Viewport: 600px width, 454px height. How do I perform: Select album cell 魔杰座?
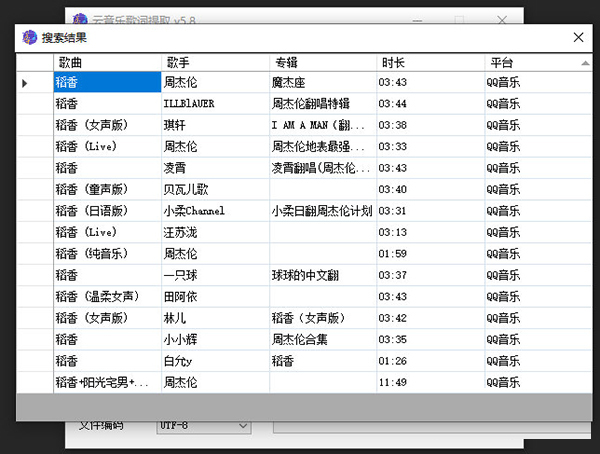click(323, 82)
